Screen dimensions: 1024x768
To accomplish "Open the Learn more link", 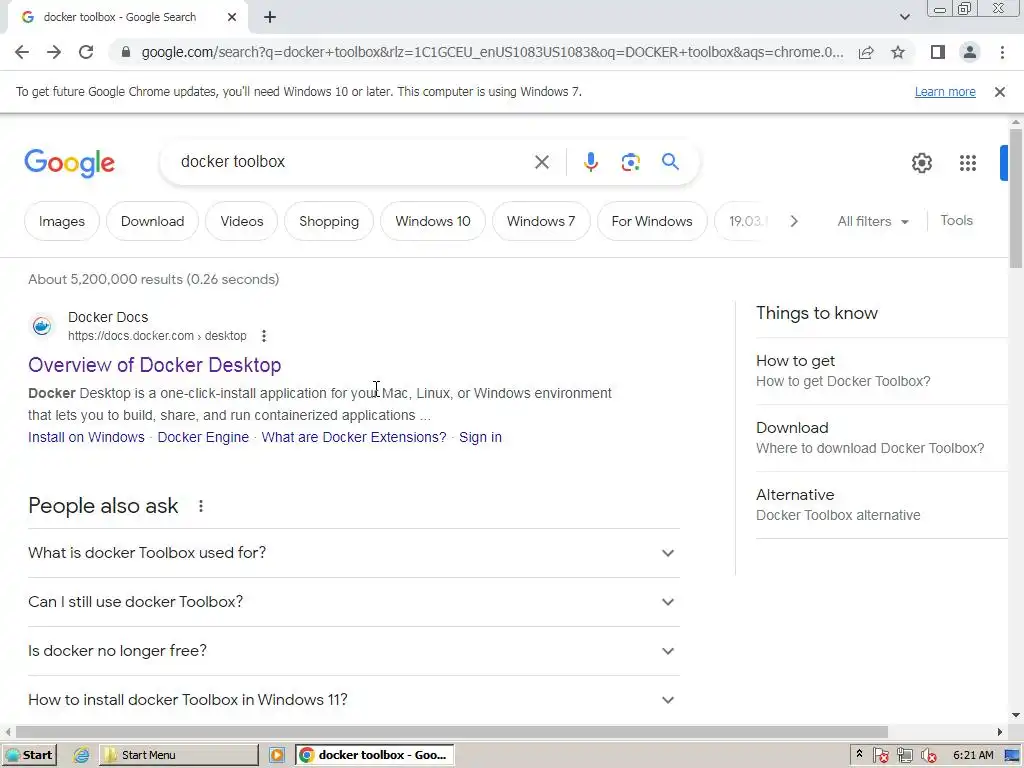I will 945,92.
